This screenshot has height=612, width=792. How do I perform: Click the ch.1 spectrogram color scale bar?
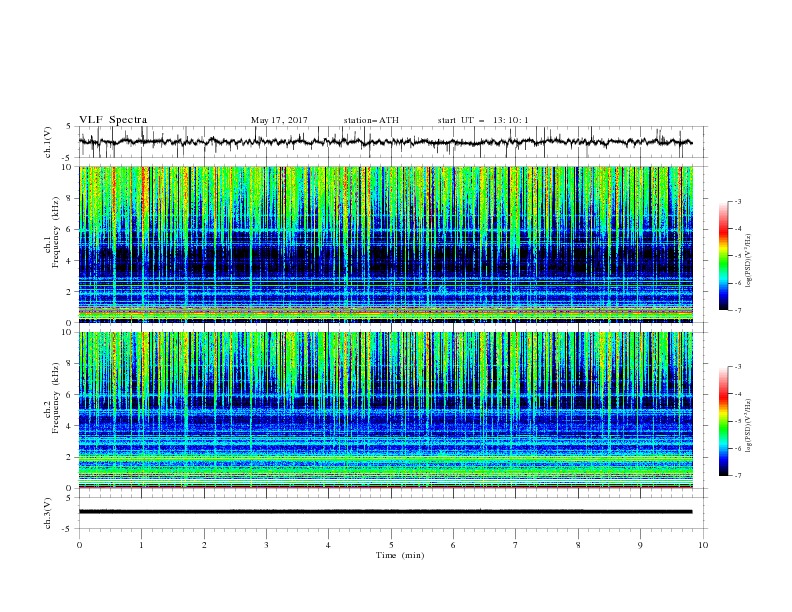pos(724,255)
